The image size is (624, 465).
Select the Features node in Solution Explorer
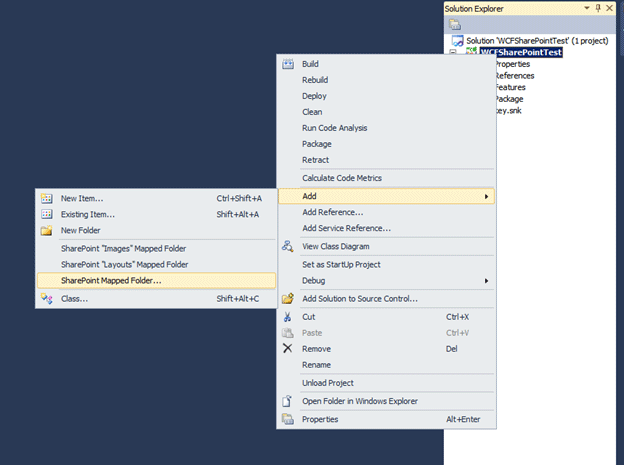coord(511,87)
